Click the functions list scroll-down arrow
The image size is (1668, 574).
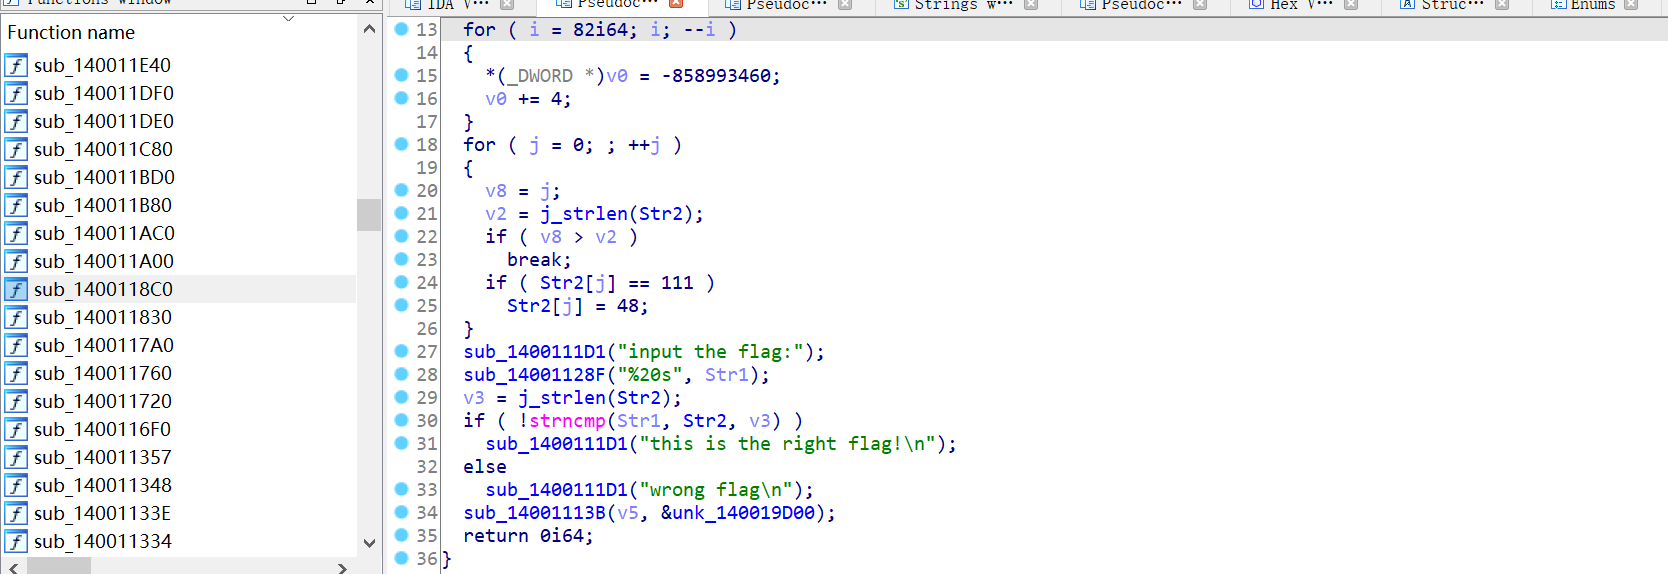coord(369,543)
